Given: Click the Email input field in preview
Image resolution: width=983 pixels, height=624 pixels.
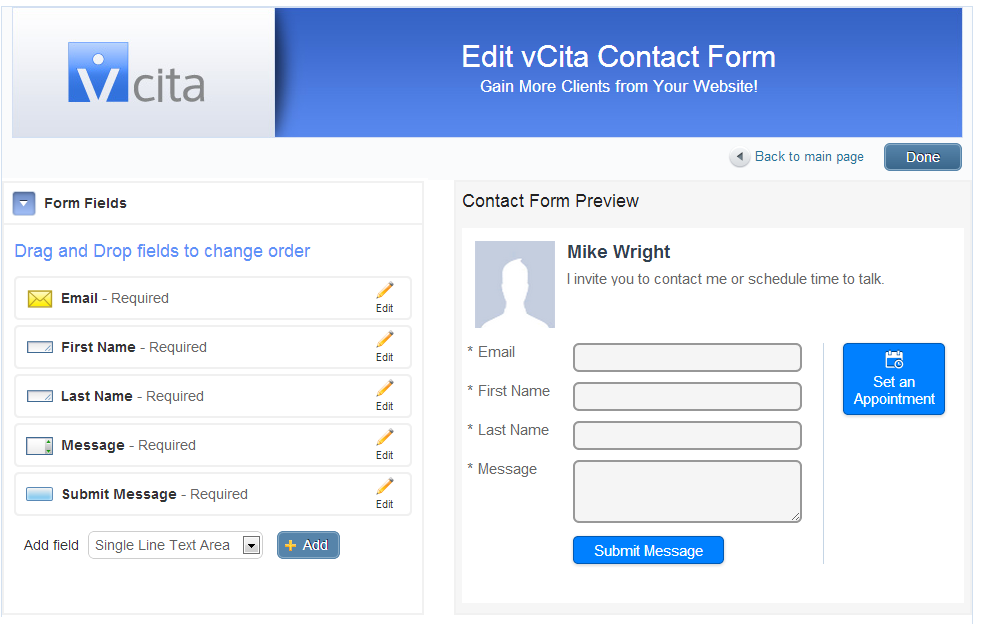Looking at the screenshot, I should tap(687, 358).
